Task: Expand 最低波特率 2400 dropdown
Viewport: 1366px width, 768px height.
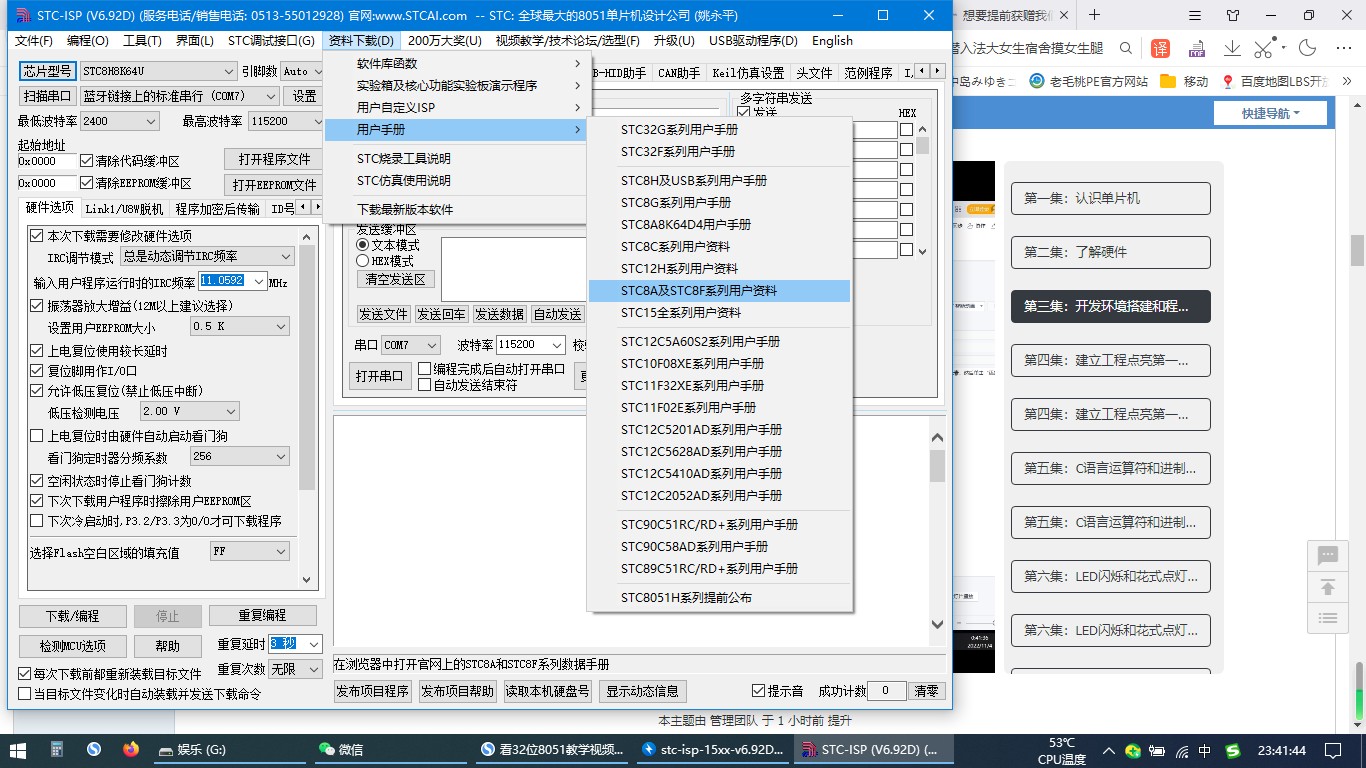Action: pyautogui.click(x=151, y=121)
